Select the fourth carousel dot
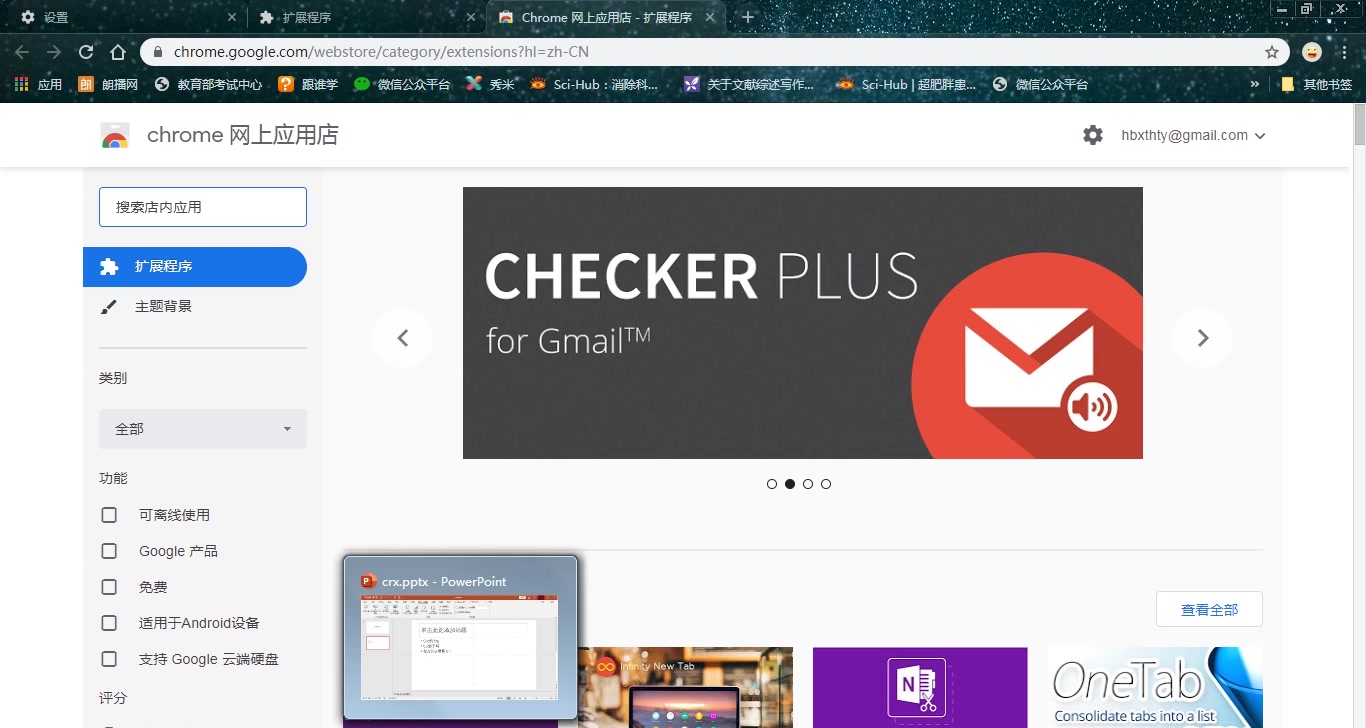The height and width of the screenshot is (728, 1366). pyautogui.click(x=826, y=484)
